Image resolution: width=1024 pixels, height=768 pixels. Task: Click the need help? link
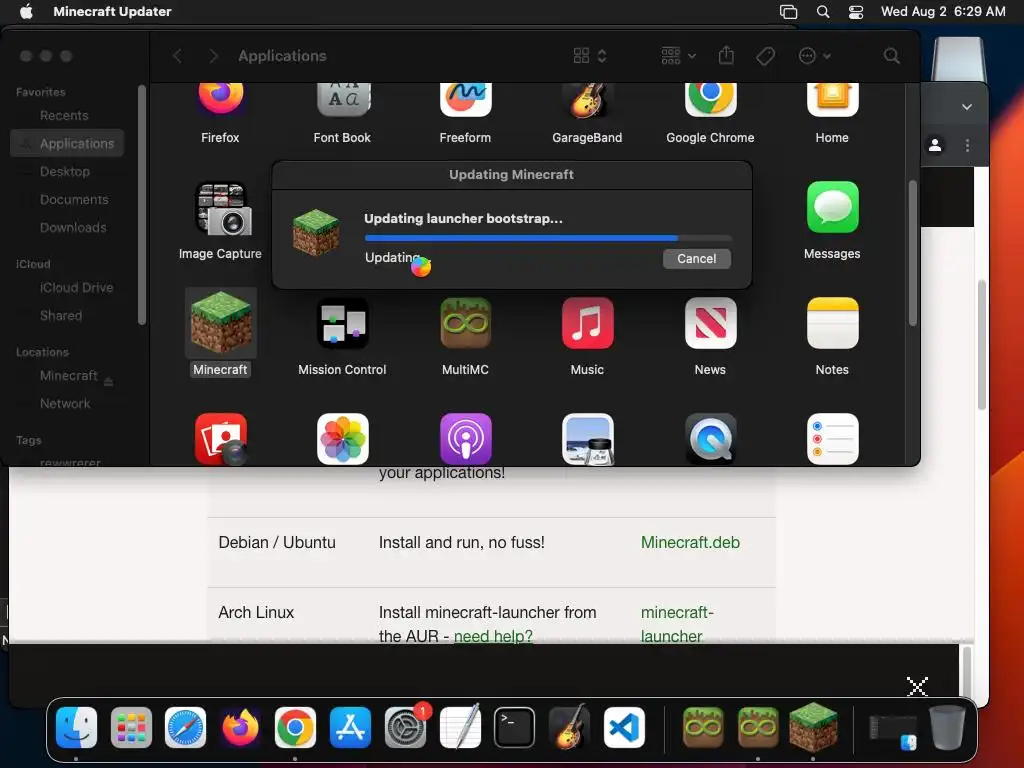click(x=493, y=636)
